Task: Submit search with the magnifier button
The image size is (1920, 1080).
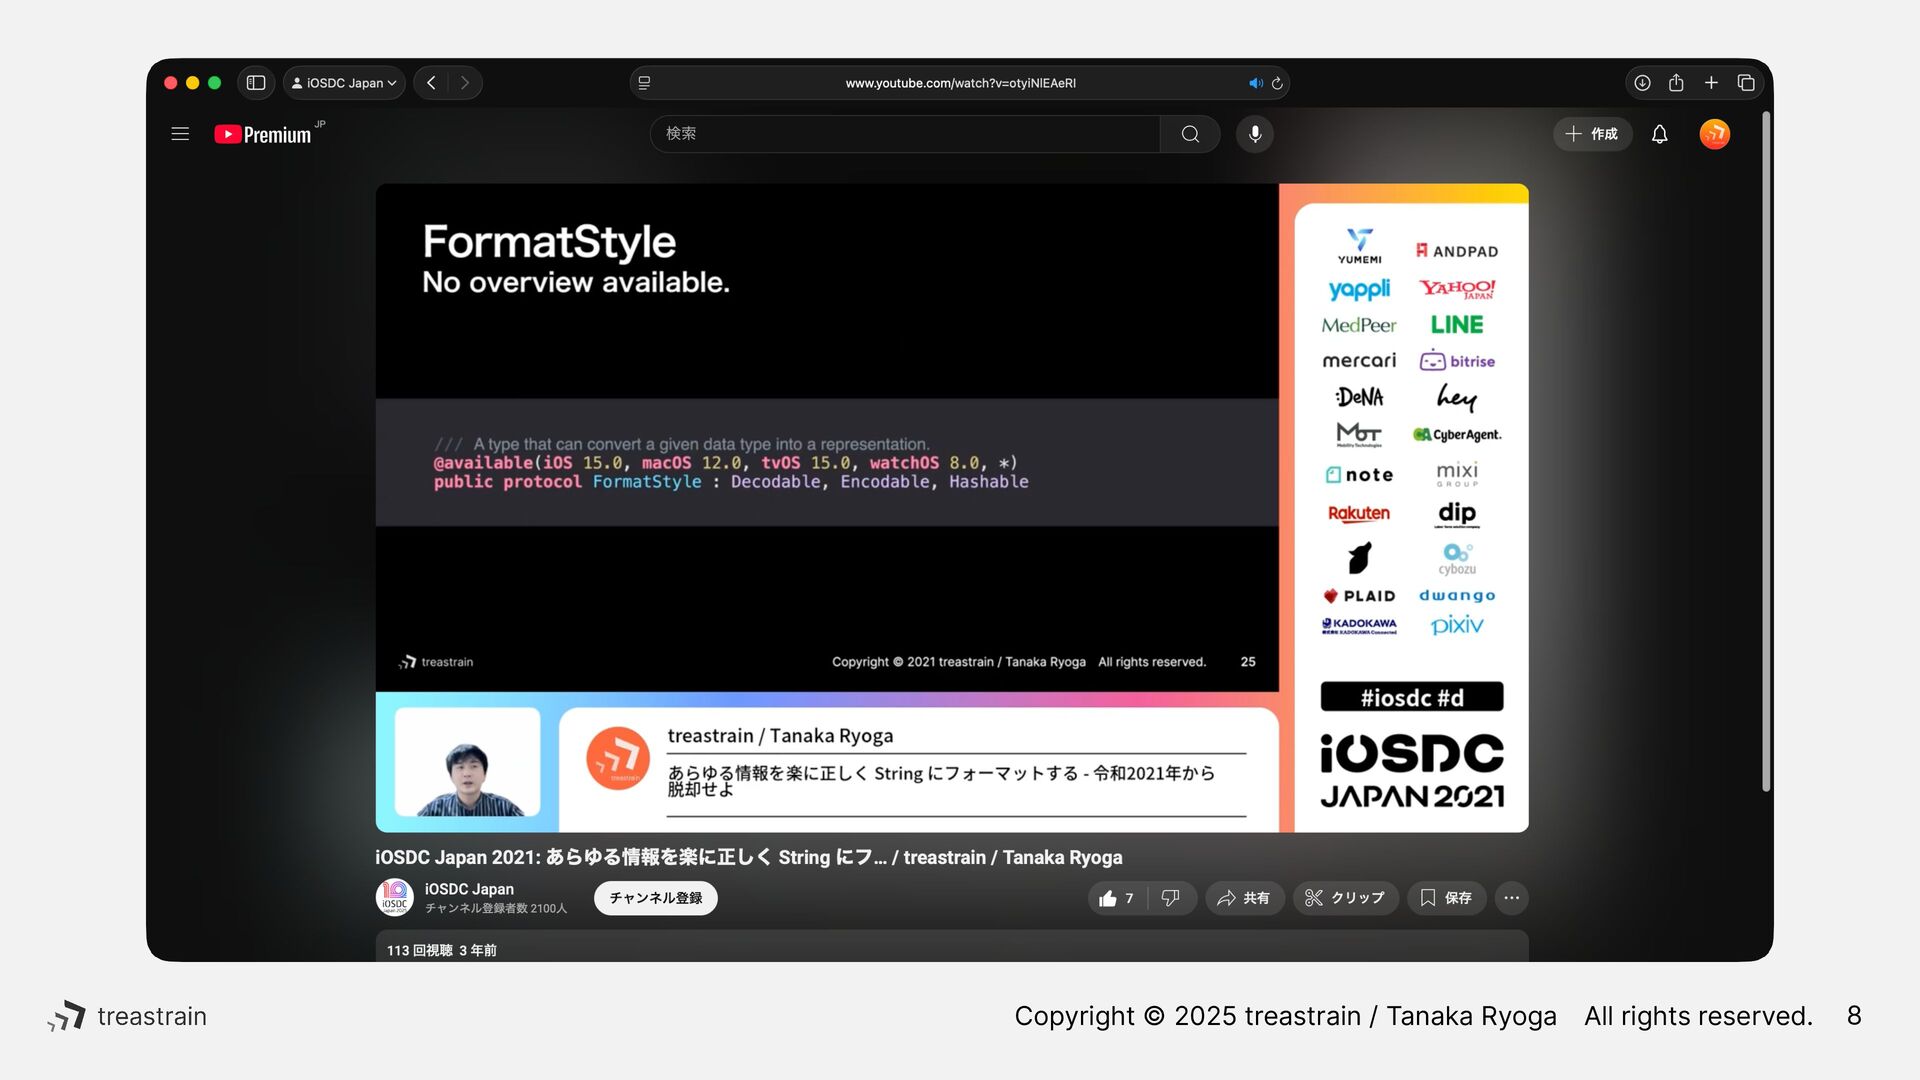Action: [x=1190, y=134]
